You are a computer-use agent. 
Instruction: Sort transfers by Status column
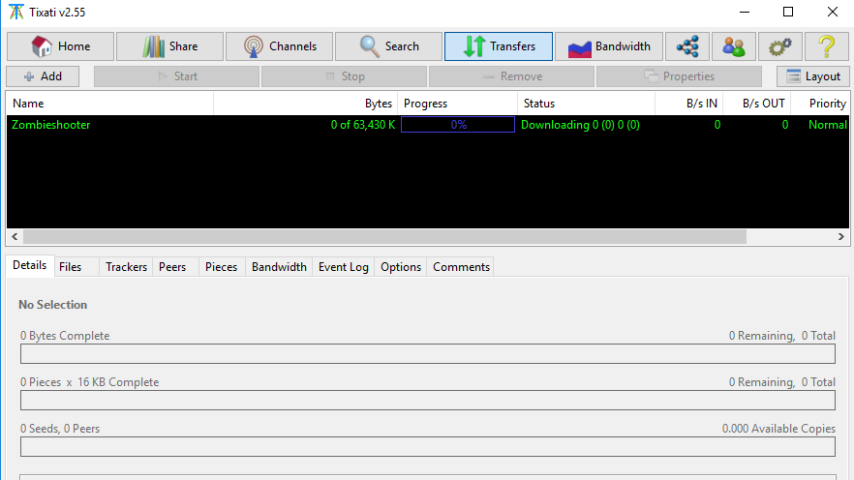click(x=586, y=104)
